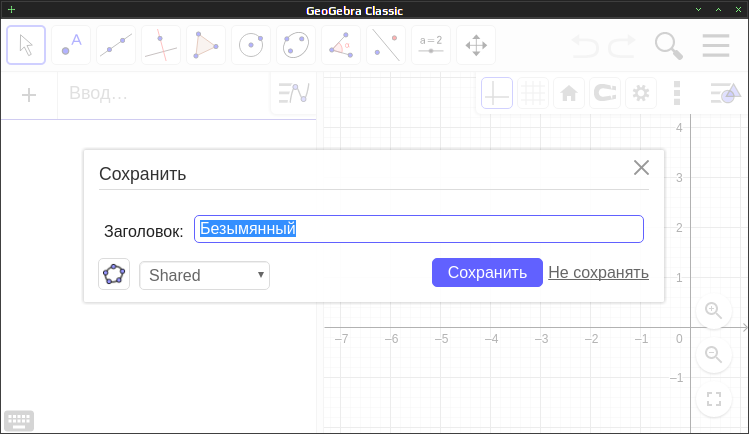Close the Сохранить dialog with X

(x=641, y=168)
